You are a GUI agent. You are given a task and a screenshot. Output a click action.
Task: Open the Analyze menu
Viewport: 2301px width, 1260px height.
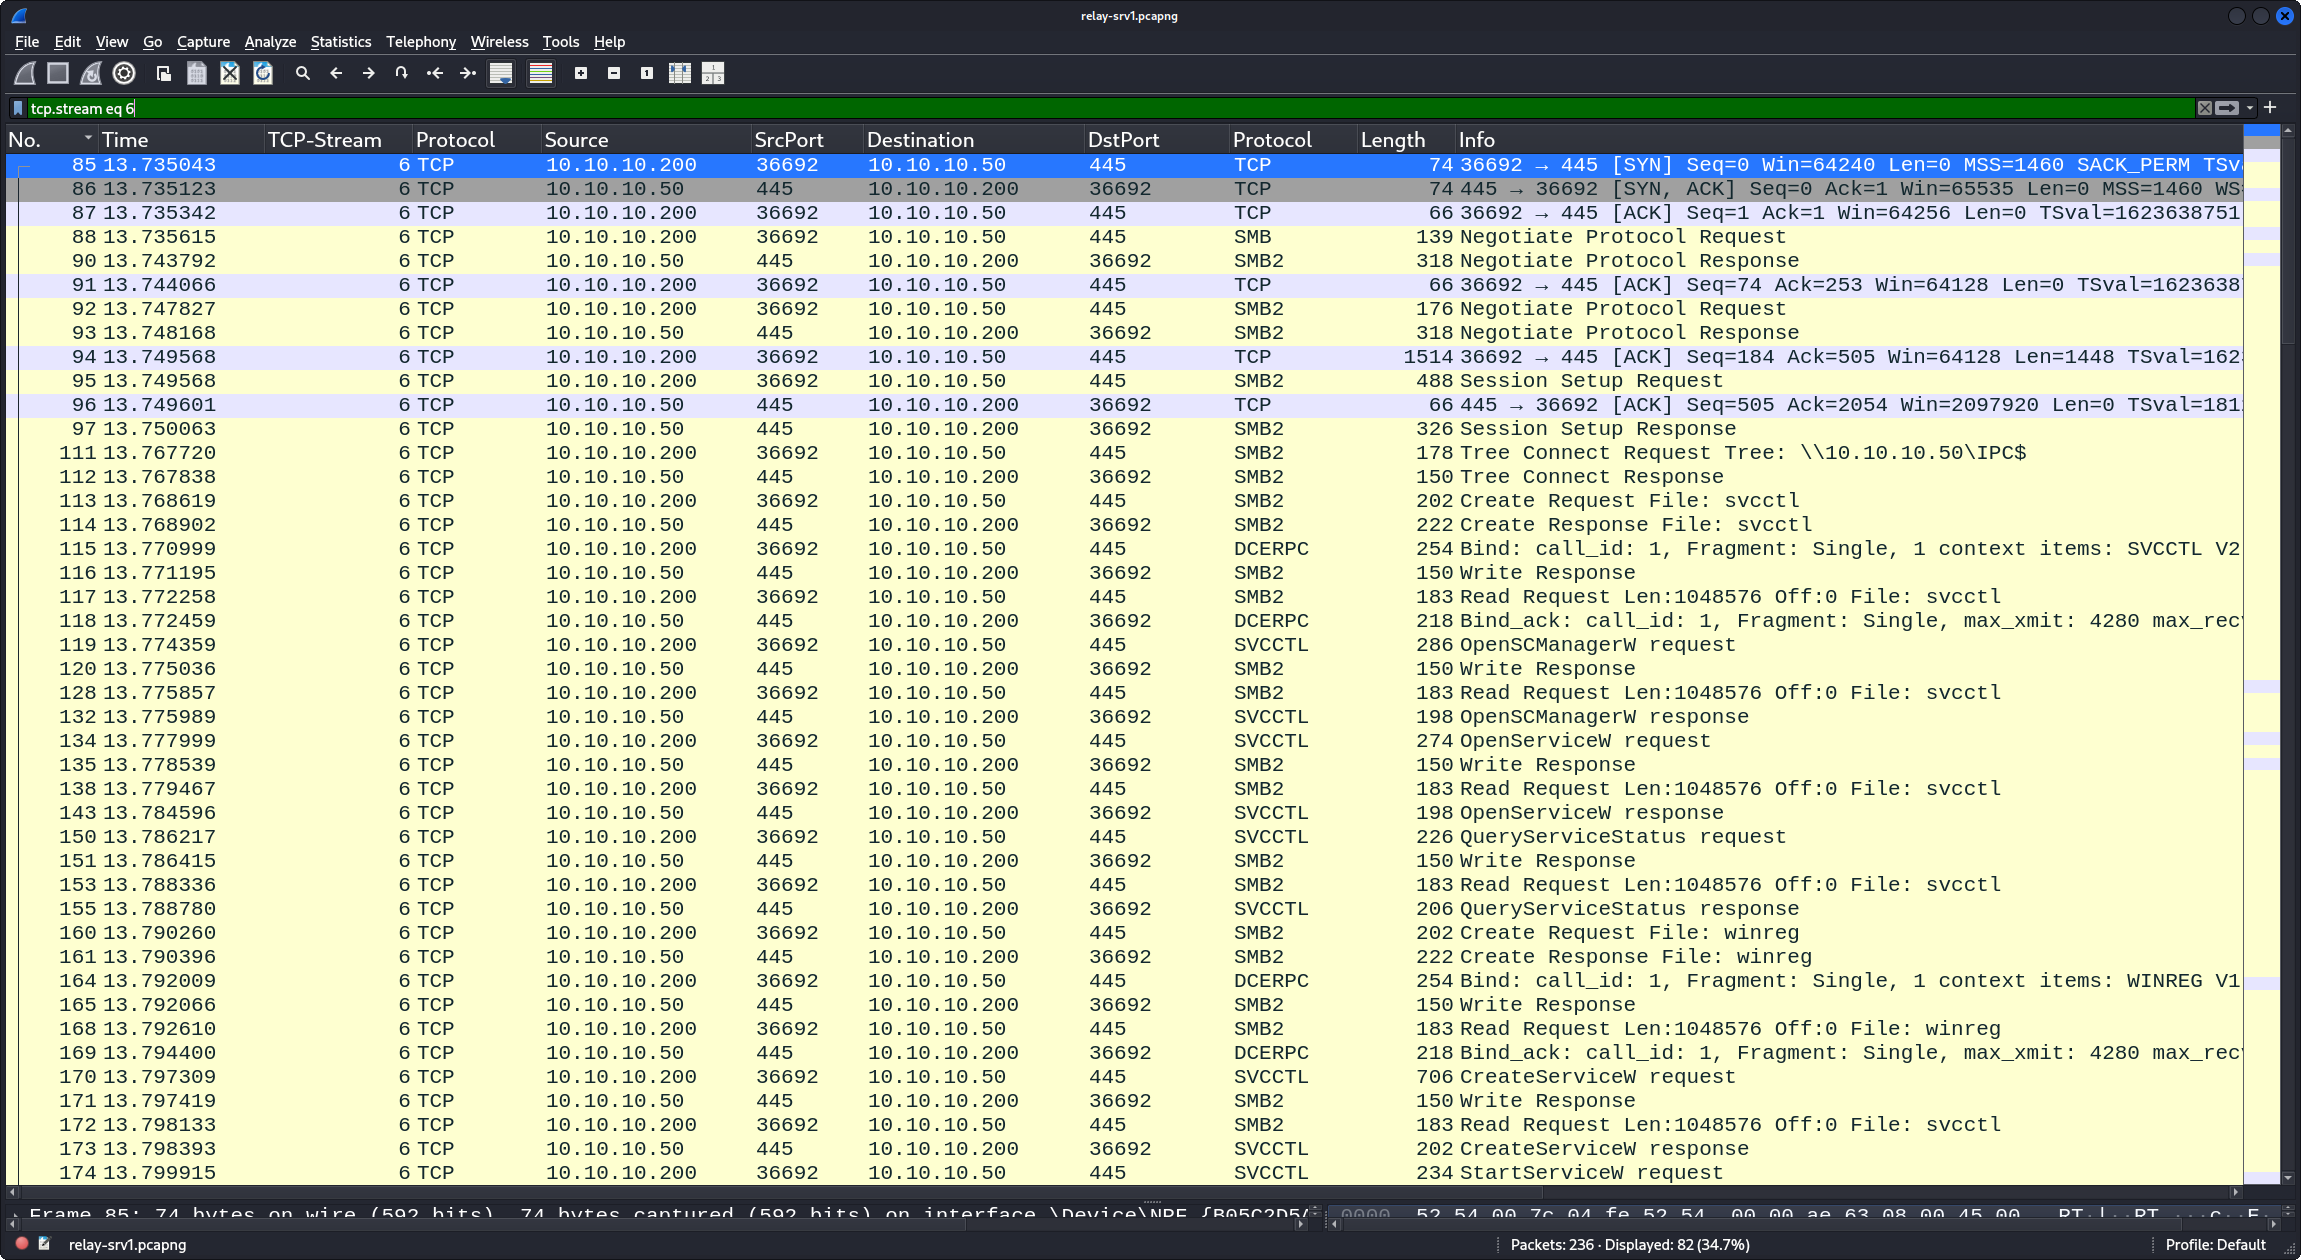270,41
